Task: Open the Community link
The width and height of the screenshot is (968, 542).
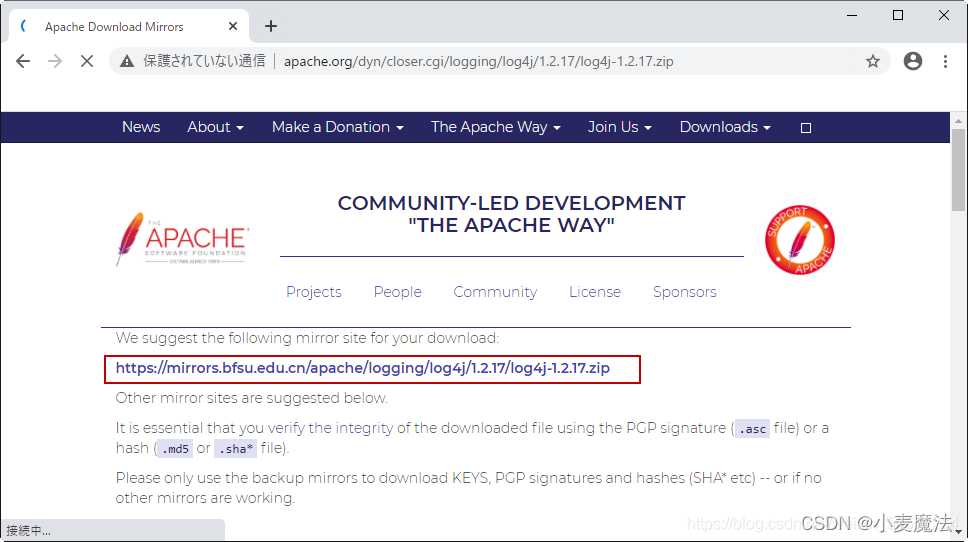Action: [495, 292]
